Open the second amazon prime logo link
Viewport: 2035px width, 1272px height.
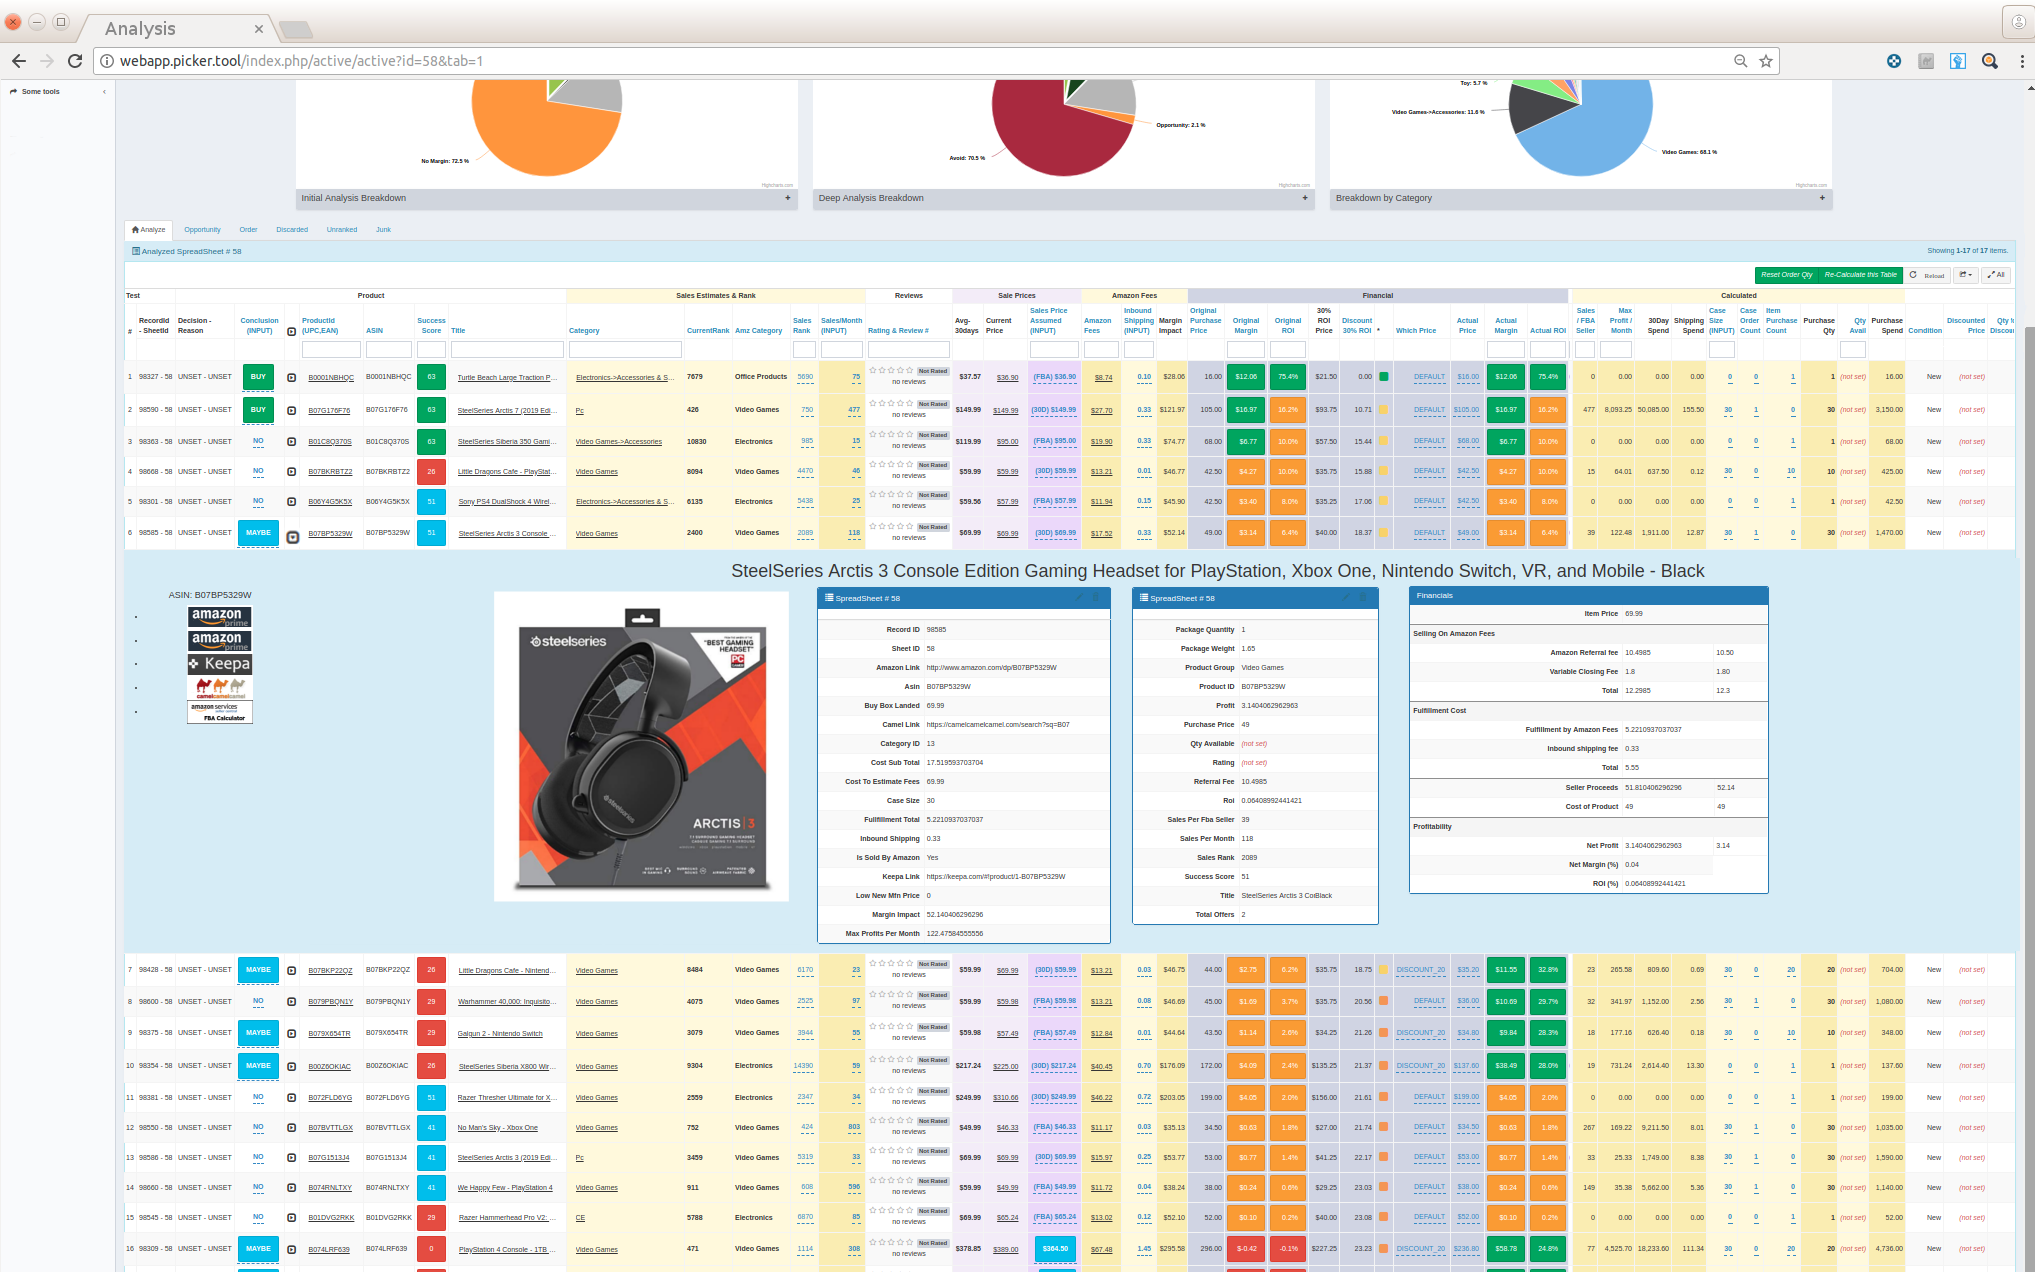[x=220, y=640]
